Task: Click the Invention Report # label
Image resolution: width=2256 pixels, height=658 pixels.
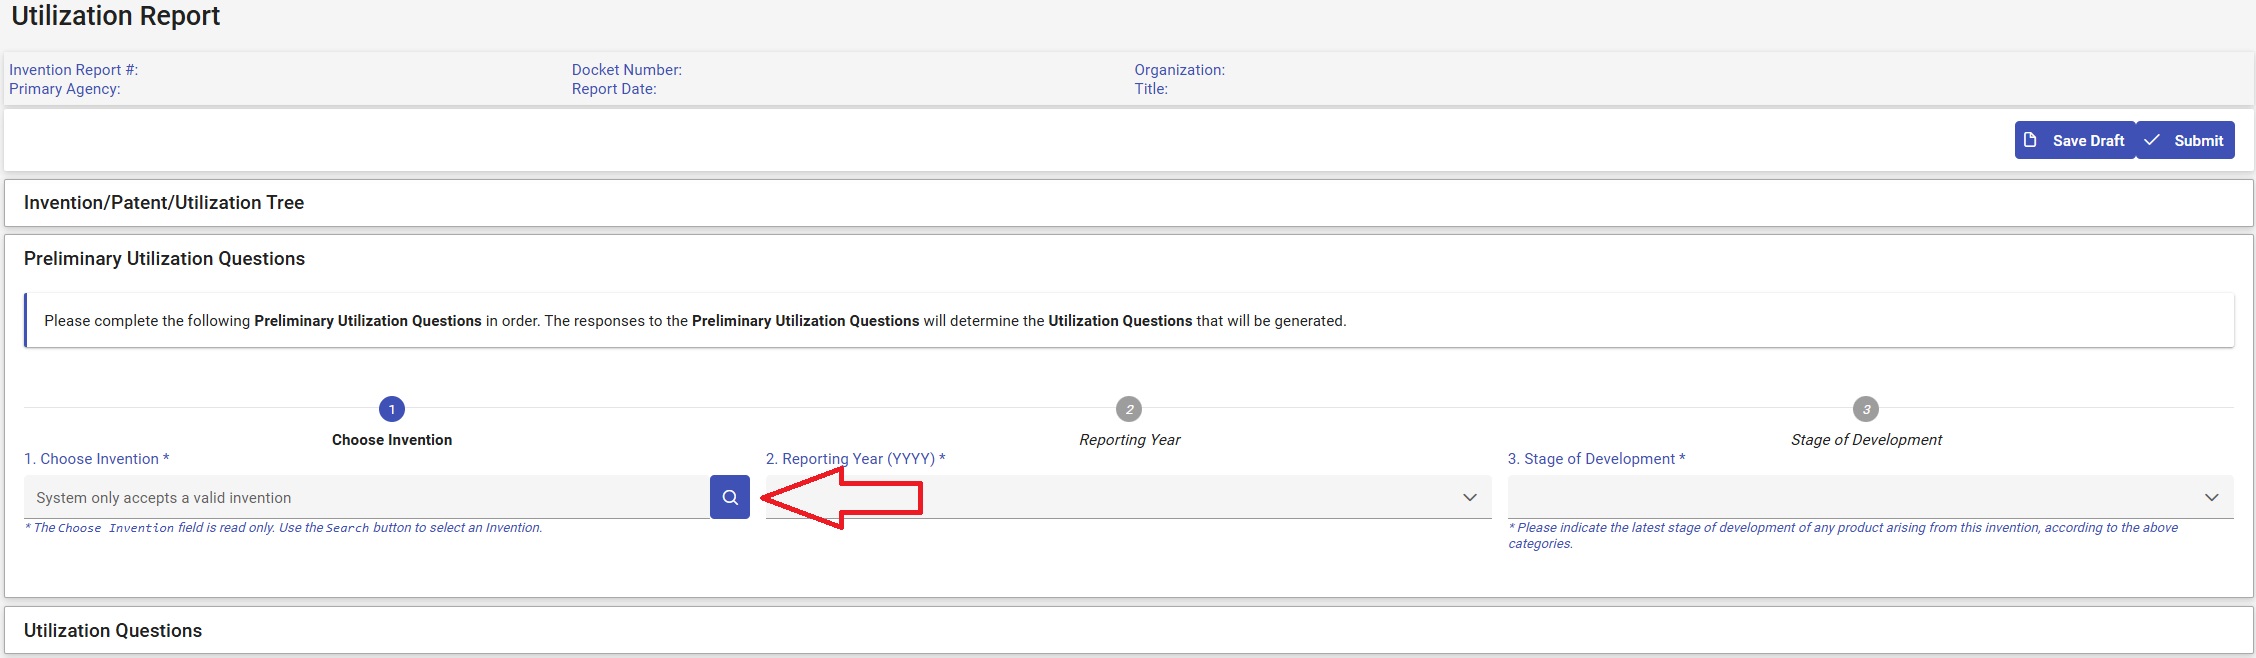Action: [x=74, y=70]
